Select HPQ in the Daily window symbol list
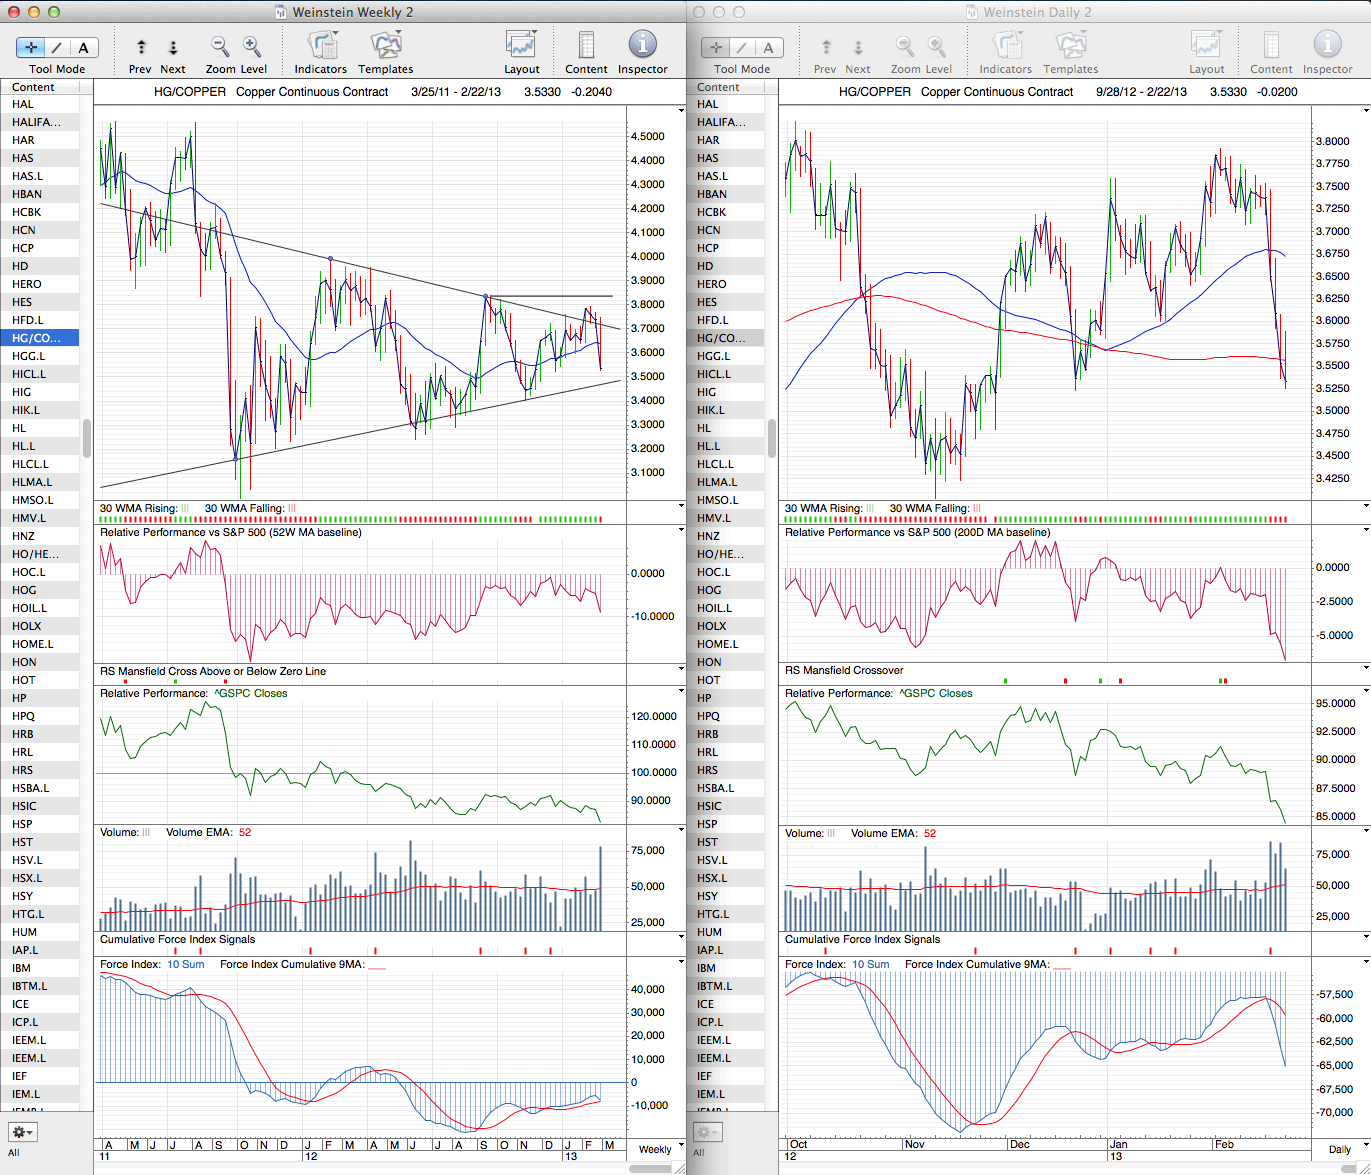 (x=708, y=716)
